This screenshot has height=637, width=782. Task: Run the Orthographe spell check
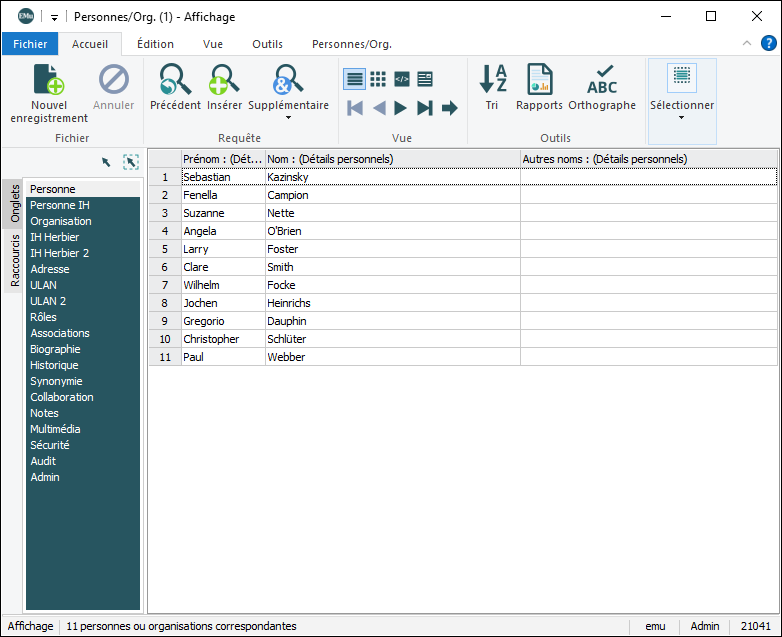(x=602, y=80)
